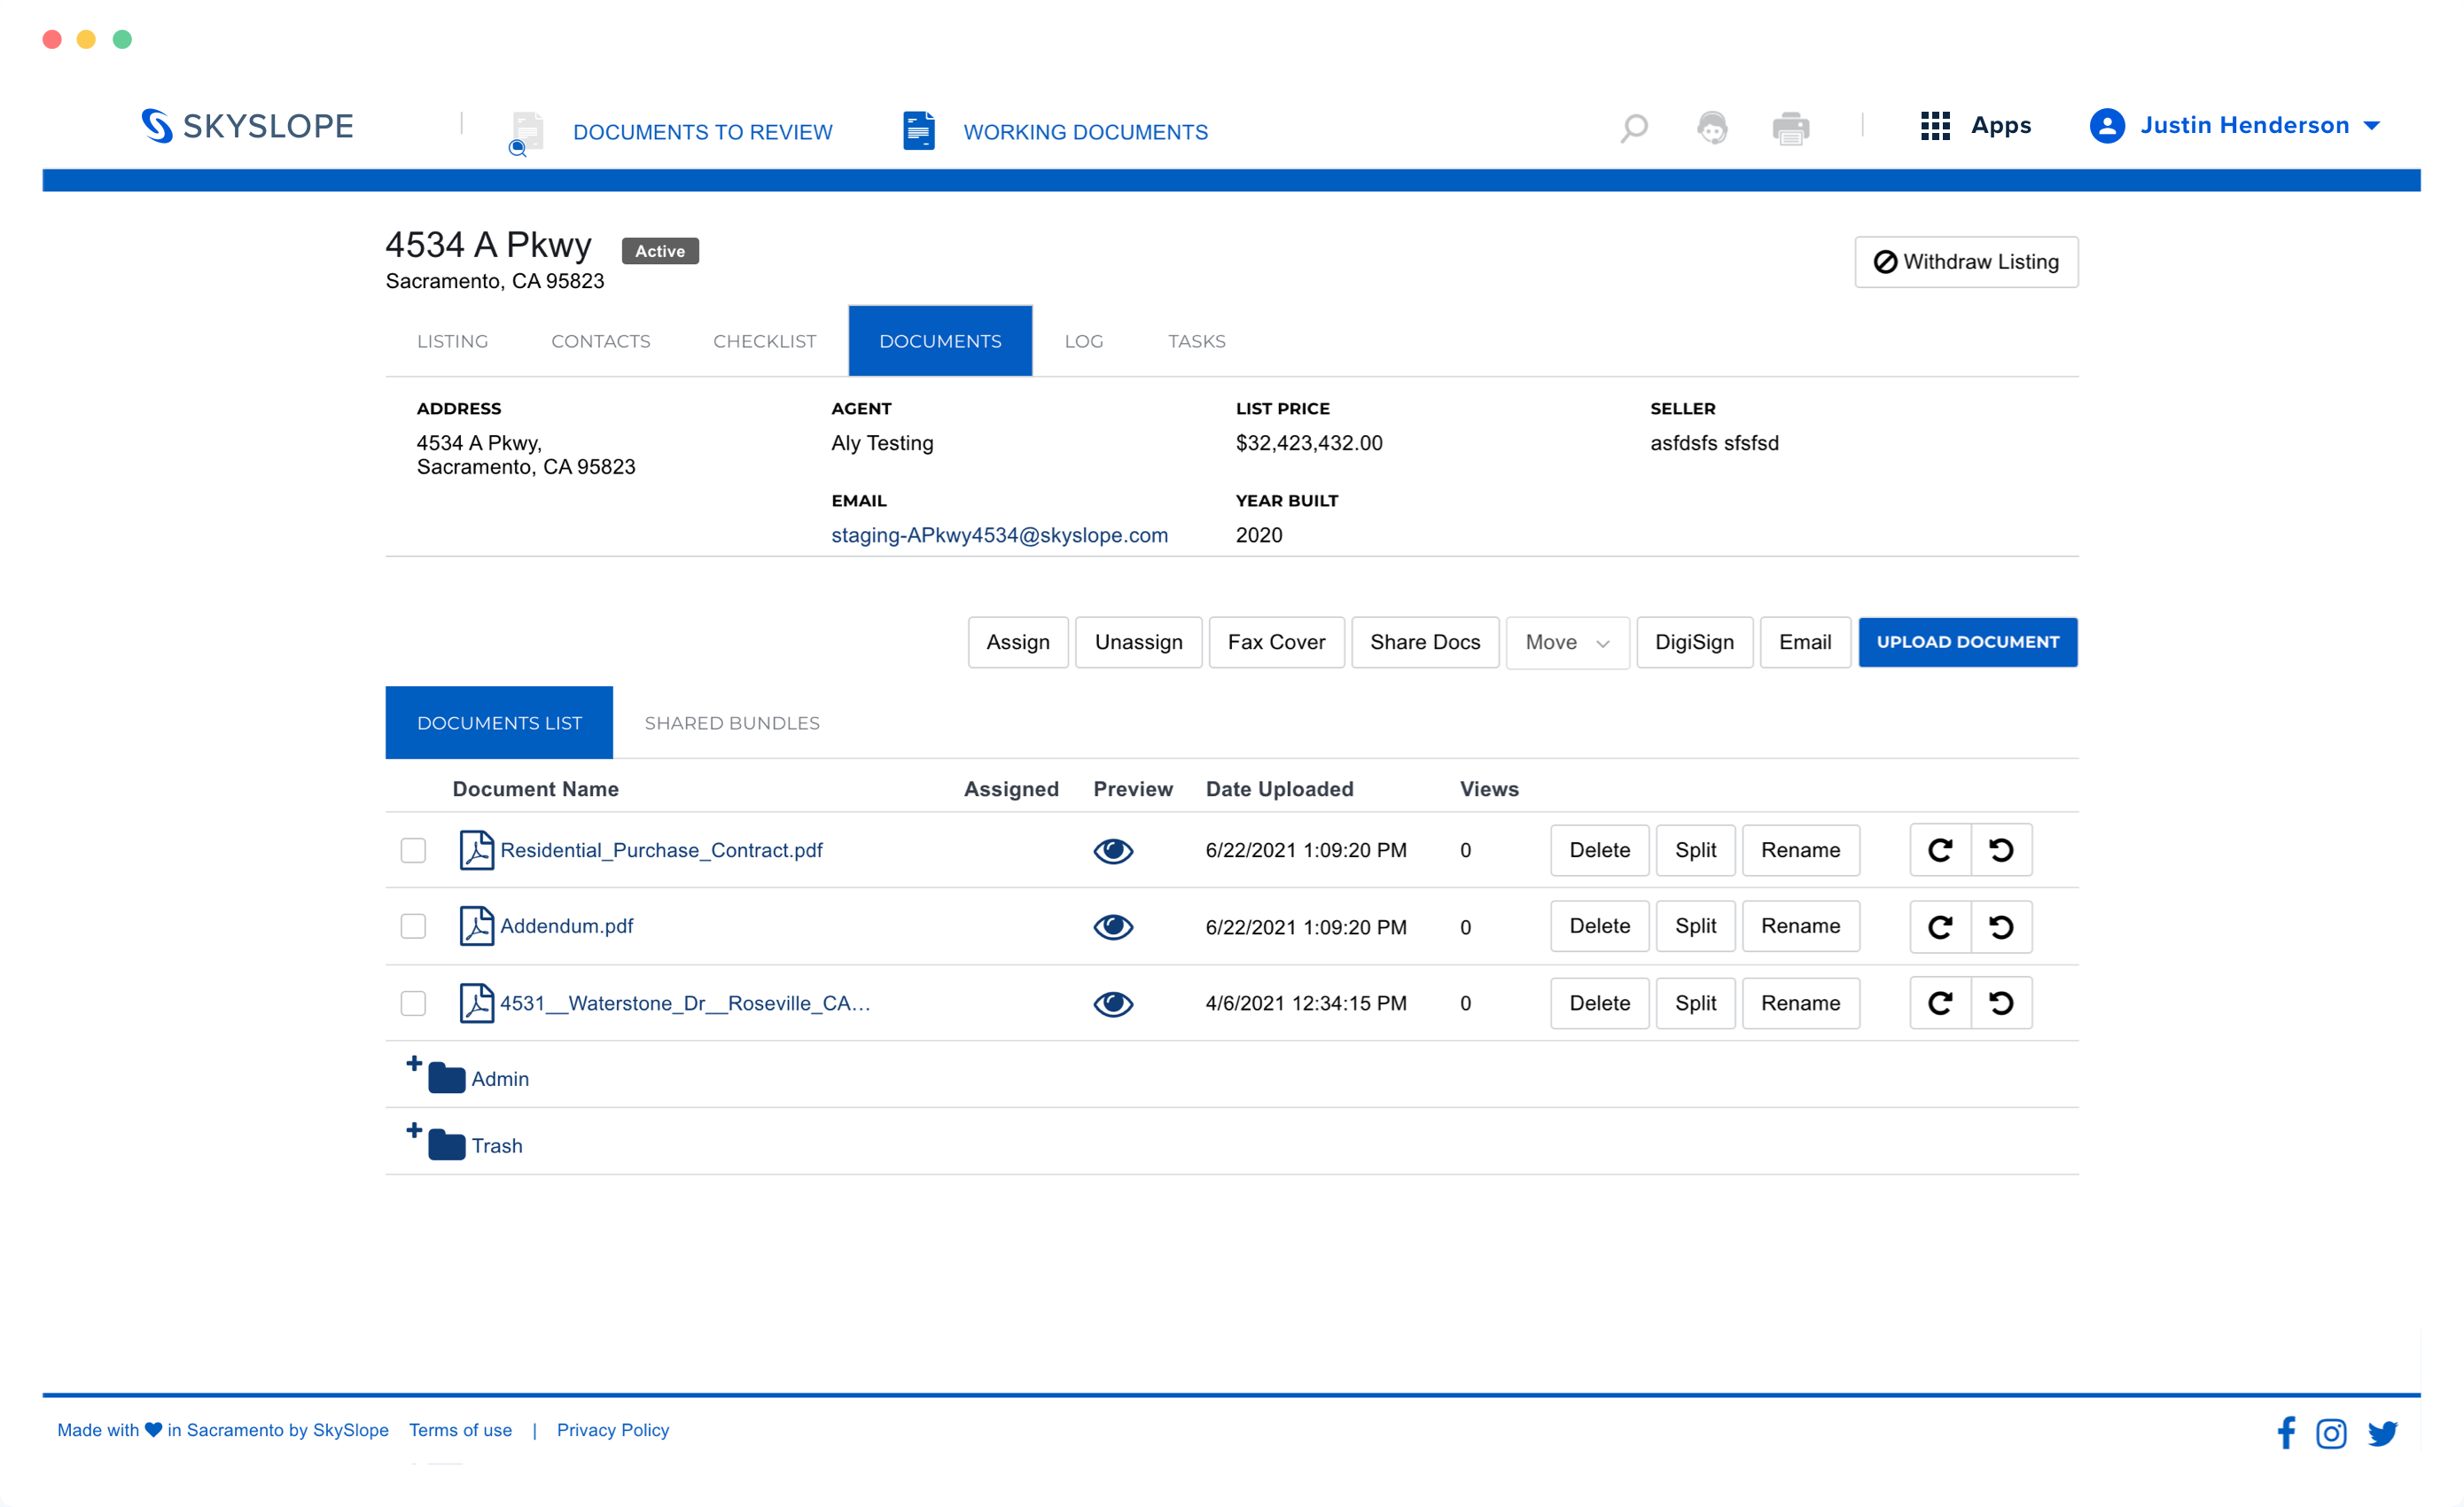
Task: Click the search magnifier icon in header
Action: (1633, 128)
